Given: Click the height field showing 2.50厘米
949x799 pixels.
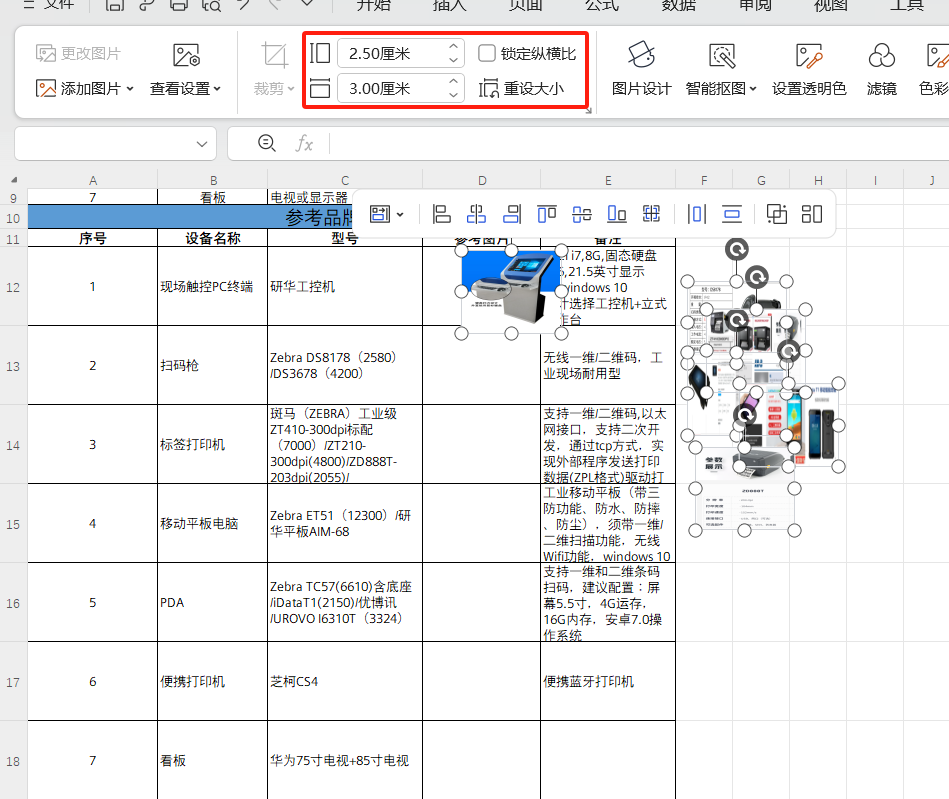Looking at the screenshot, I should [392, 53].
